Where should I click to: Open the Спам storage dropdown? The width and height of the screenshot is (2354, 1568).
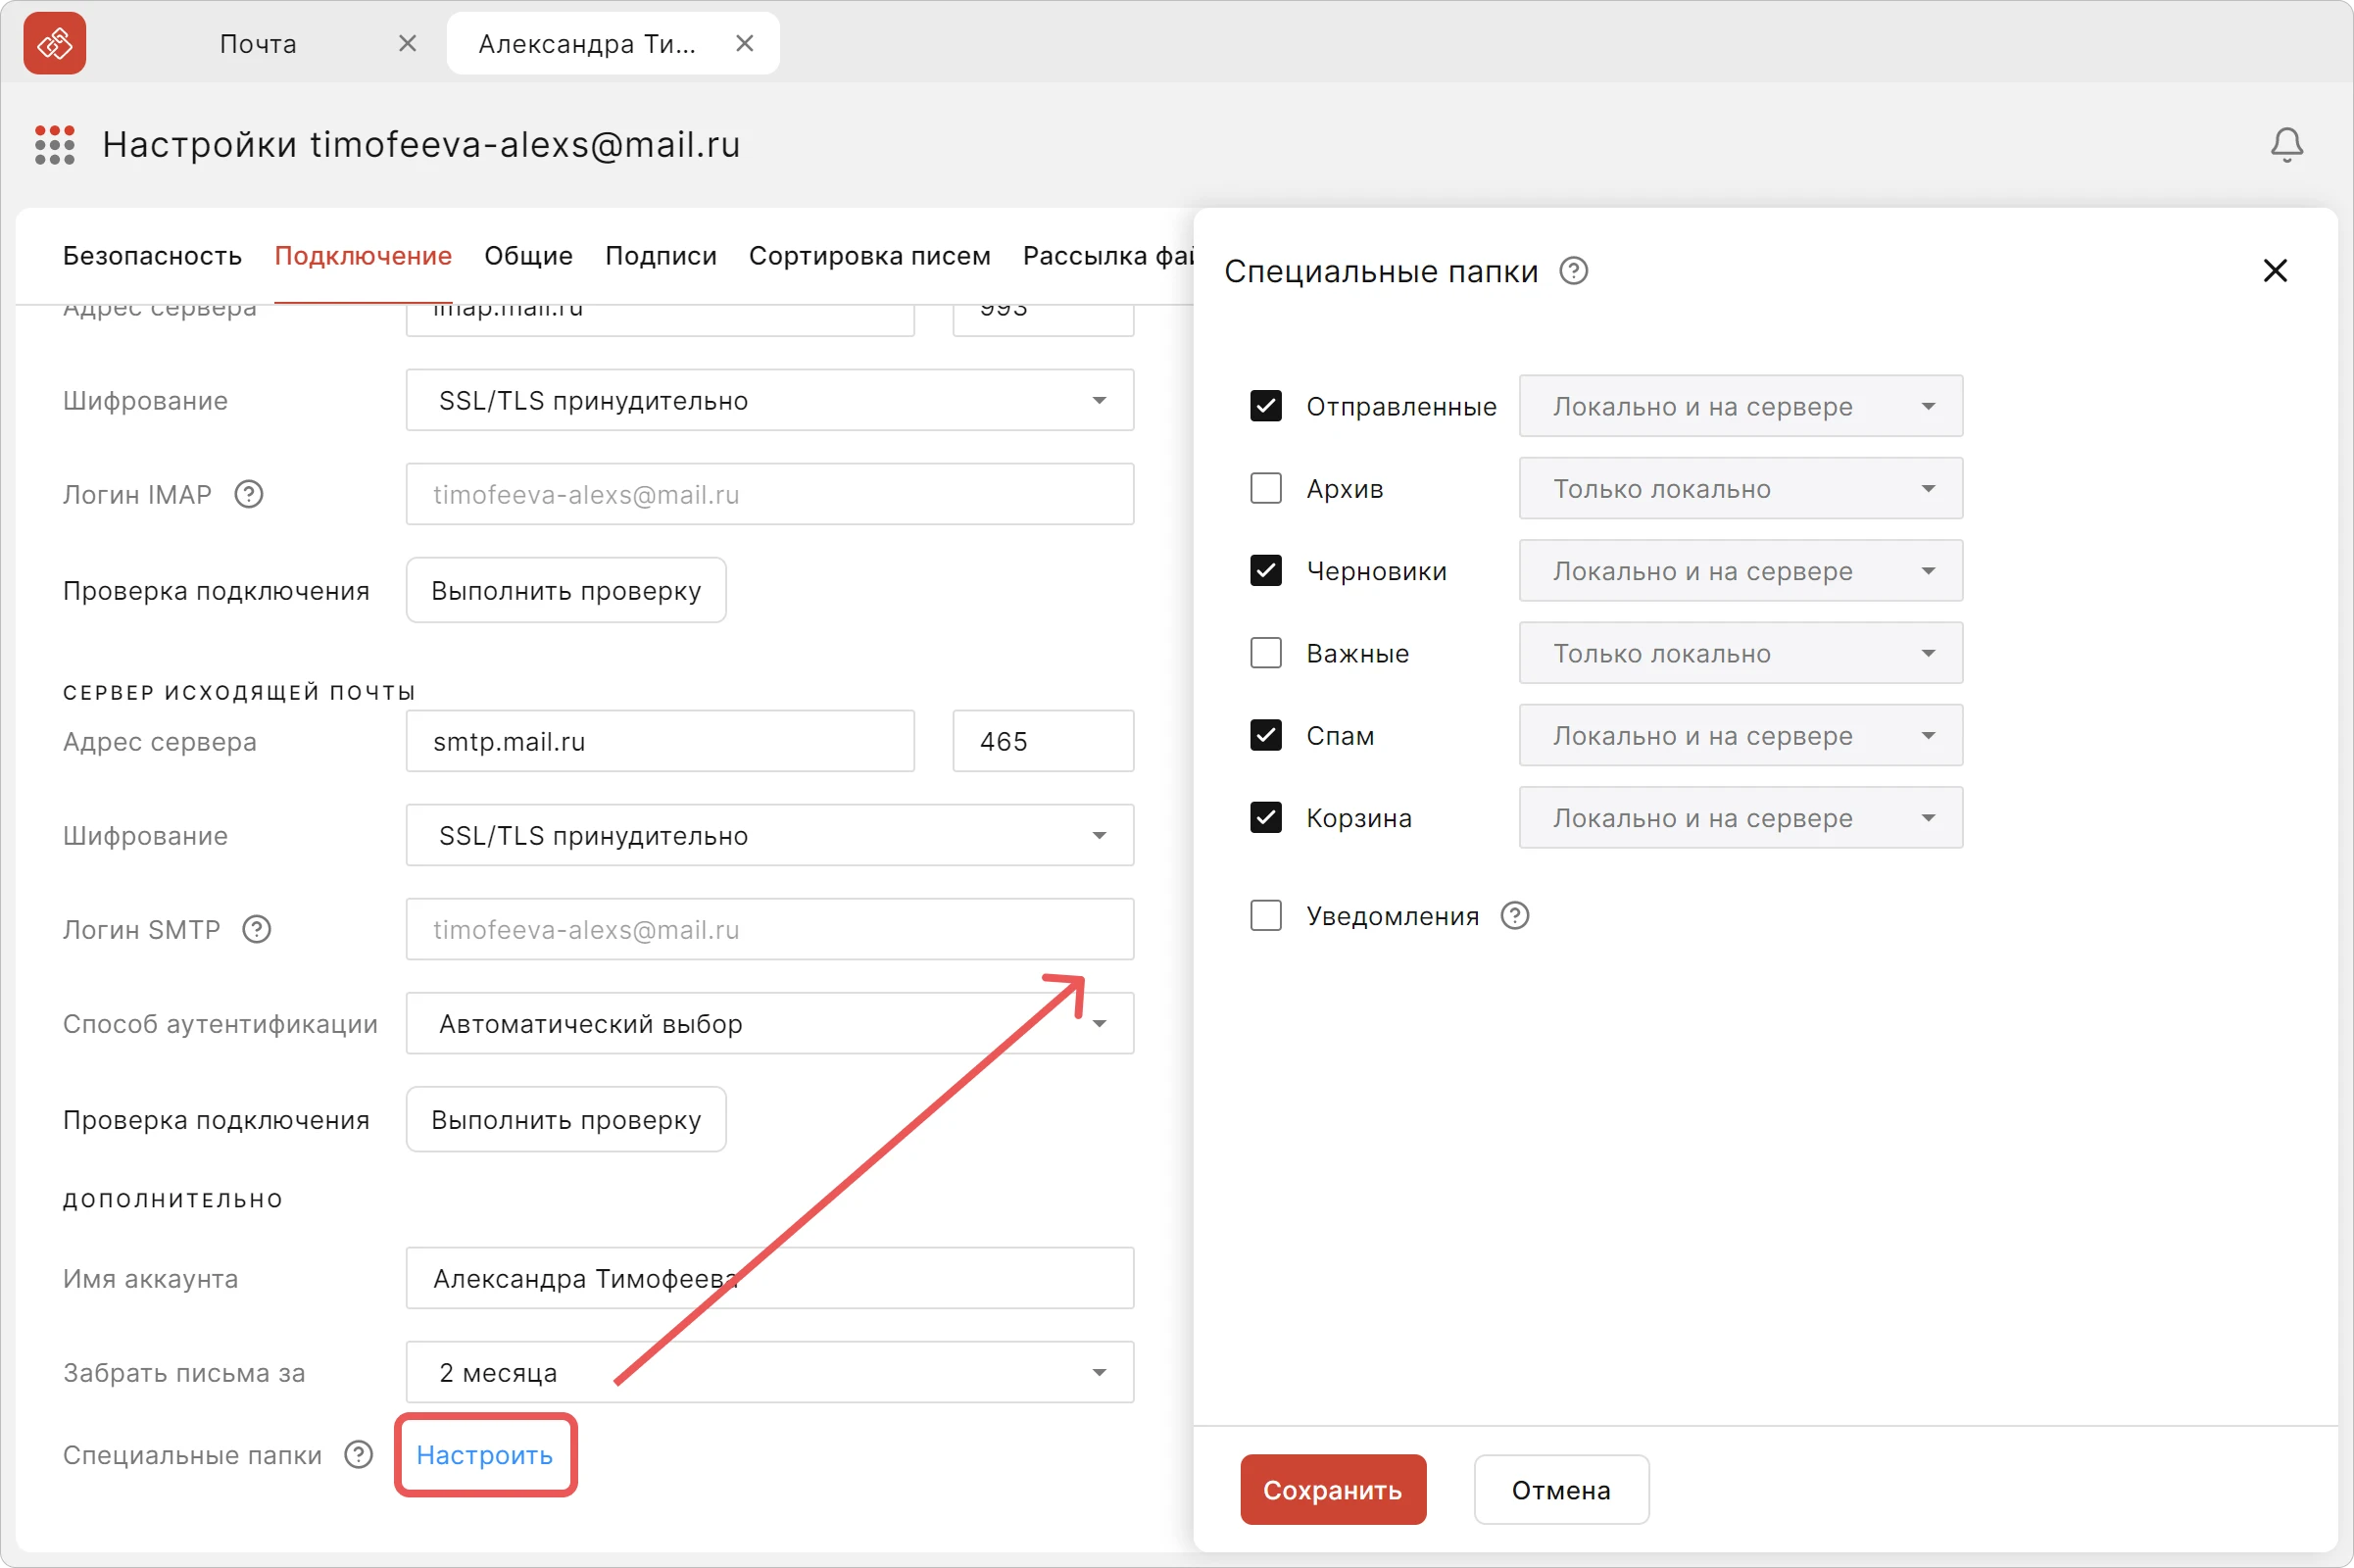(x=1740, y=735)
